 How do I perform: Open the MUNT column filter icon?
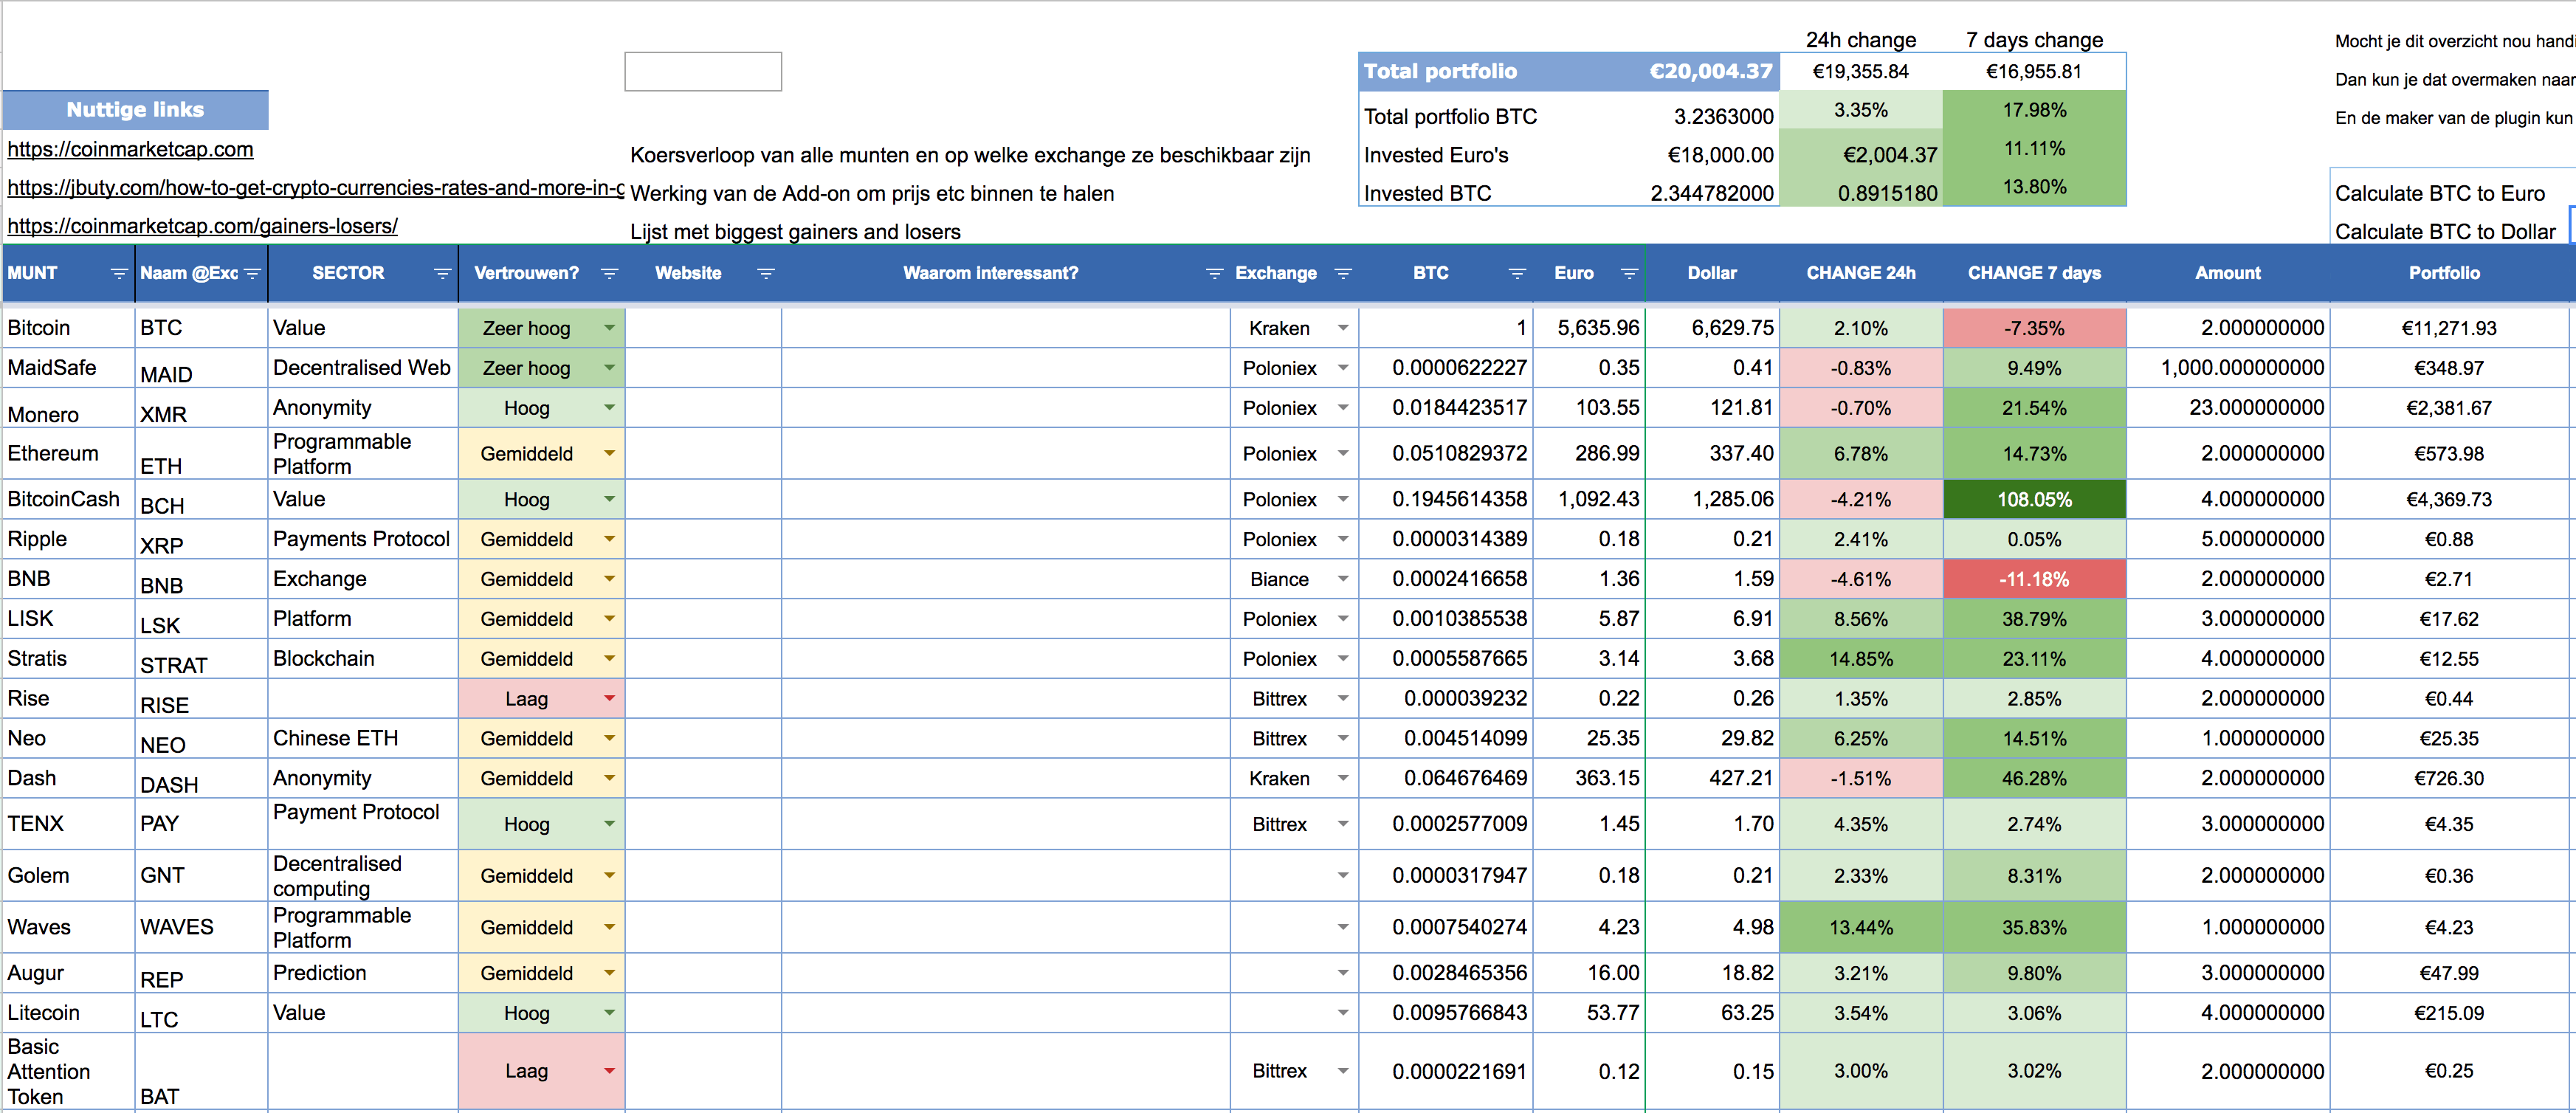(x=118, y=273)
